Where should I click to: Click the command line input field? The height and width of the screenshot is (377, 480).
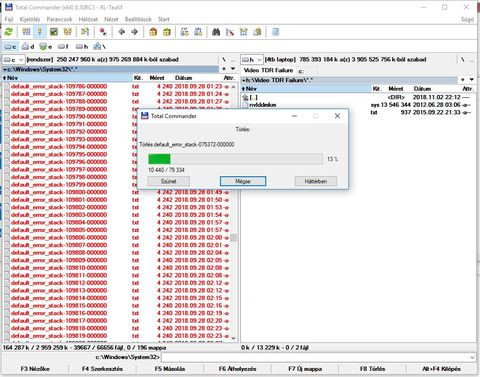click(x=315, y=357)
